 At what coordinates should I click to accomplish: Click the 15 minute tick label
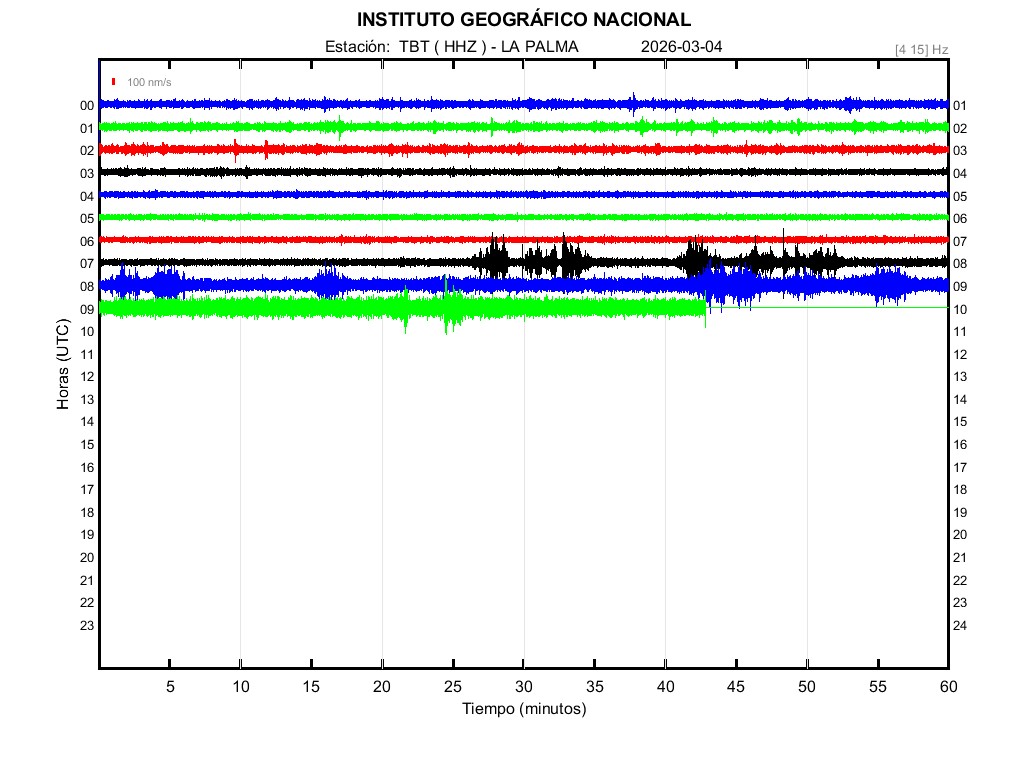click(311, 686)
